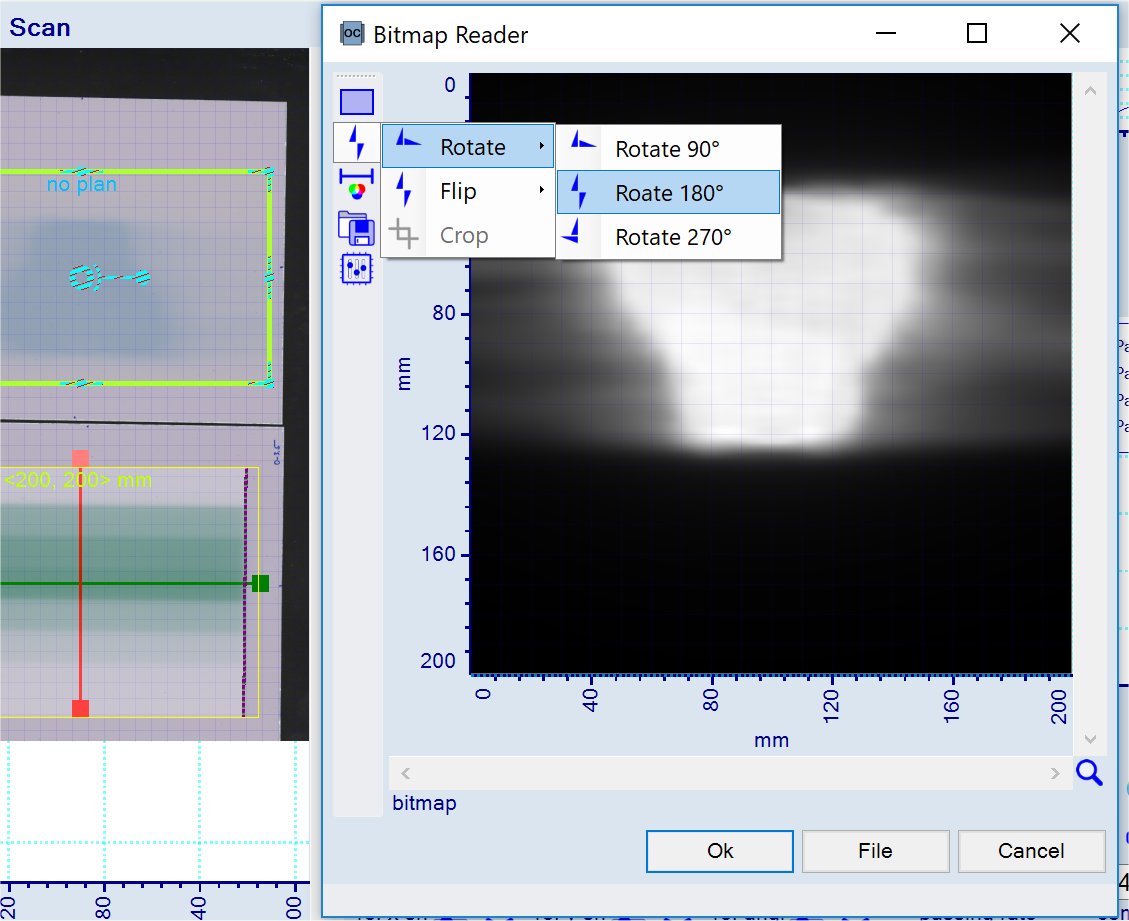Open the scale and color calibration tool
This screenshot has height=921, width=1129.
coord(357,185)
